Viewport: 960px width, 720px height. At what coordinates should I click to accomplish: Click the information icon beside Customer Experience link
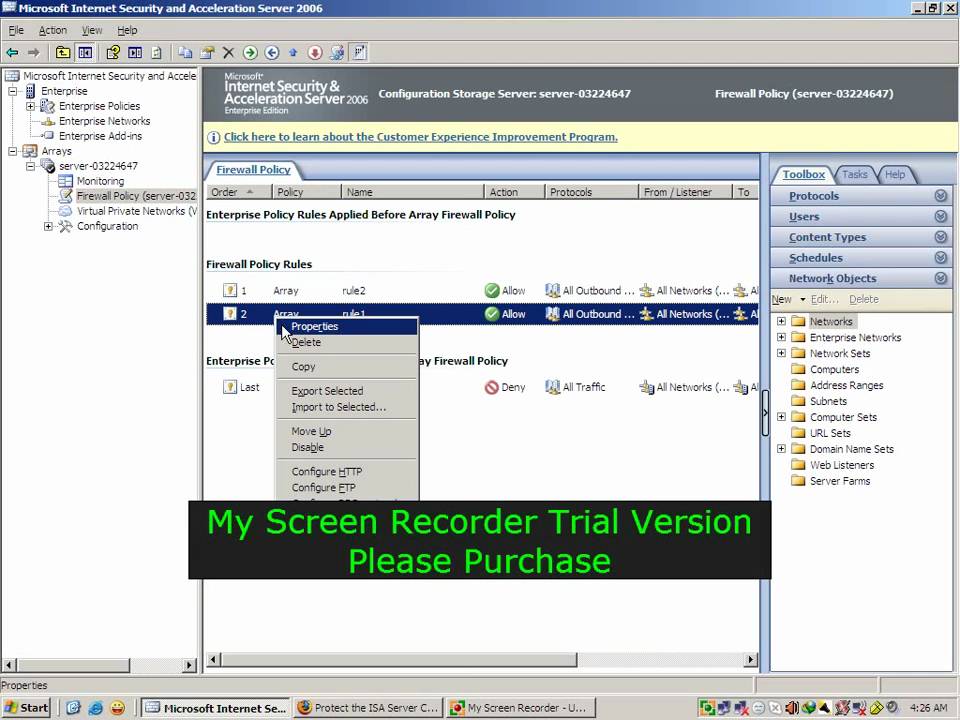coord(213,137)
